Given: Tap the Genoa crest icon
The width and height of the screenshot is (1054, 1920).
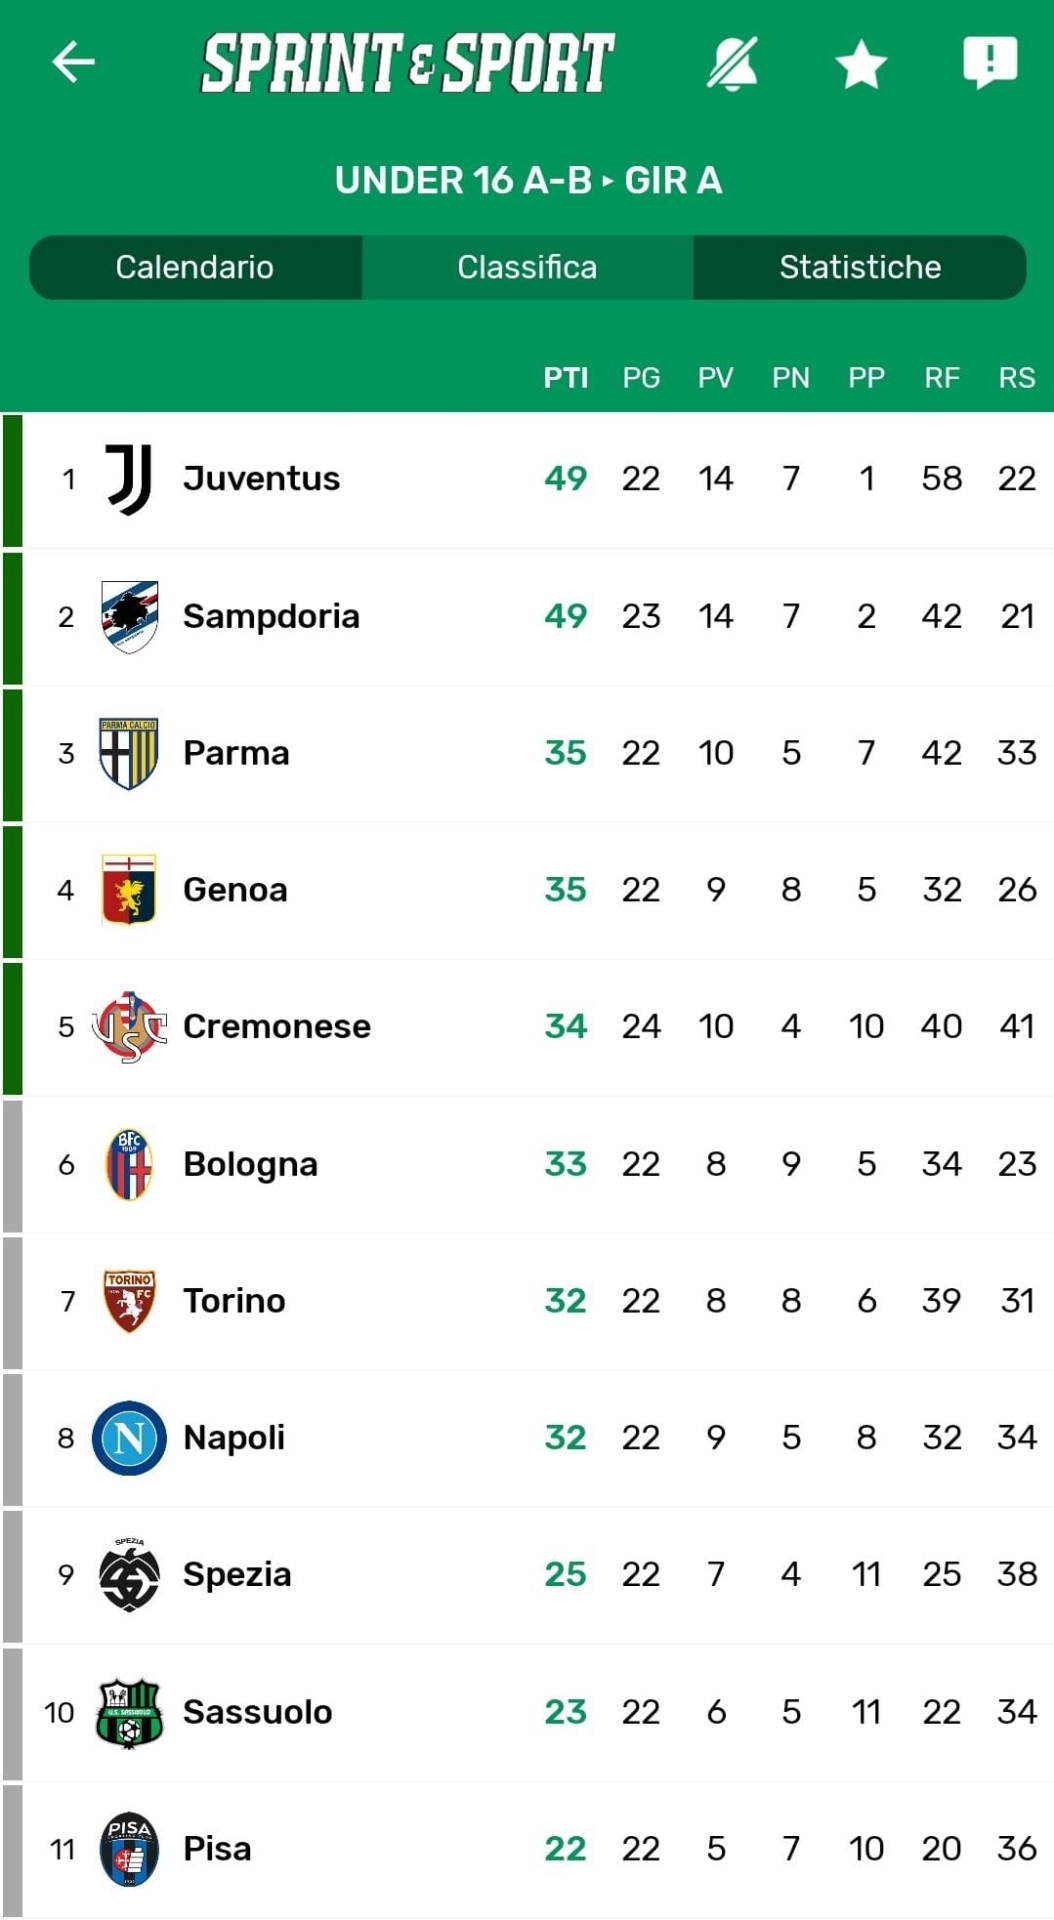Looking at the screenshot, I should click(x=129, y=890).
